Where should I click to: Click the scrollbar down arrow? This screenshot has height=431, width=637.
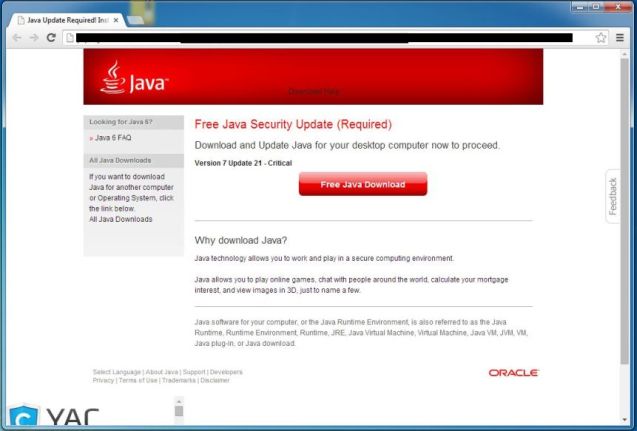click(624, 420)
